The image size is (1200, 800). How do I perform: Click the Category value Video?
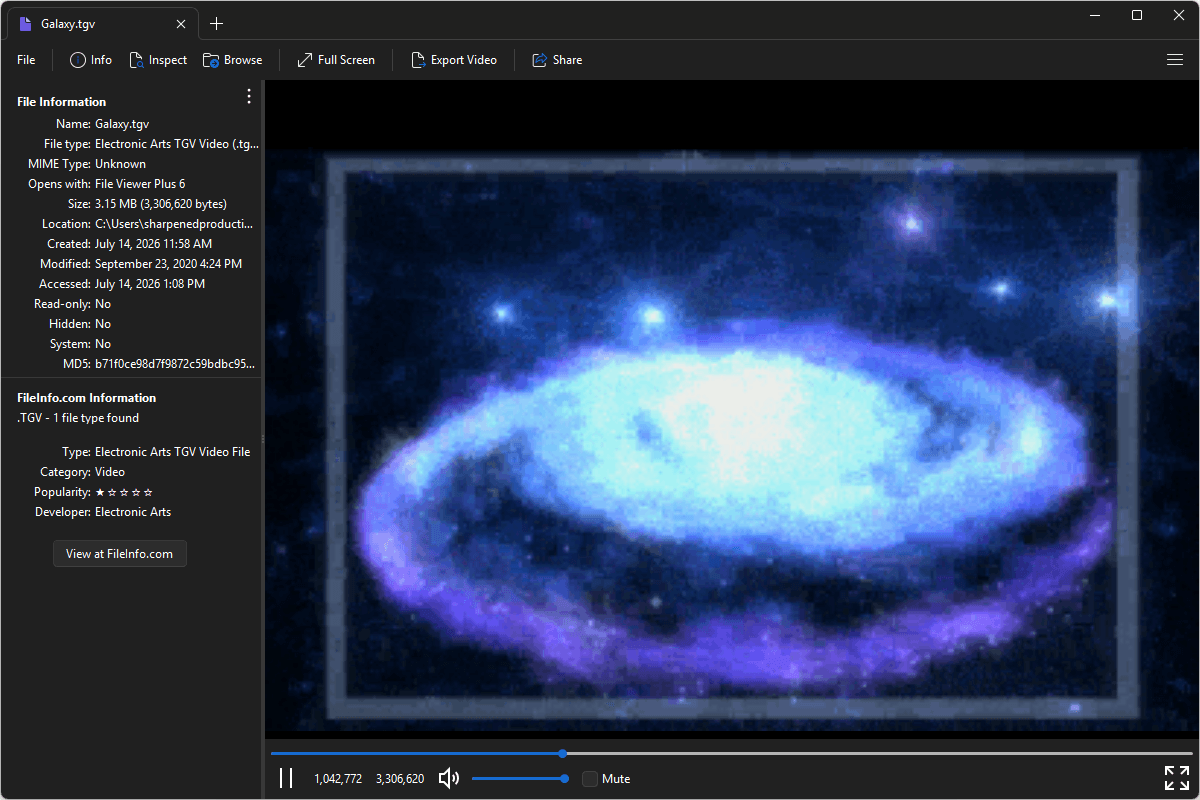pyautogui.click(x=110, y=472)
